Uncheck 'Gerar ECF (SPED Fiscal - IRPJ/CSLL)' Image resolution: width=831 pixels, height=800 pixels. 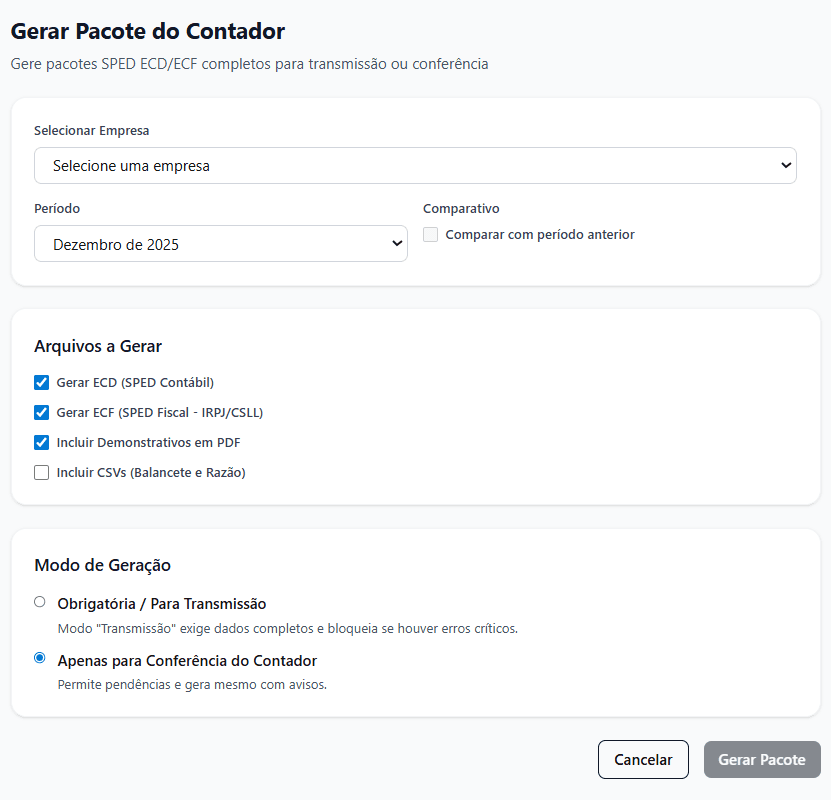(42, 412)
